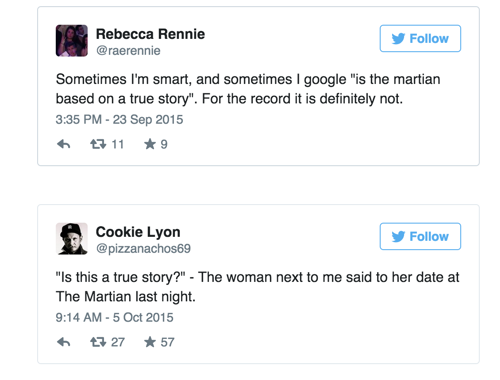Viewport: 500px width, 380px height.
Task: Favorite Rebecca Rennie's tweet with star
Action: [150, 144]
